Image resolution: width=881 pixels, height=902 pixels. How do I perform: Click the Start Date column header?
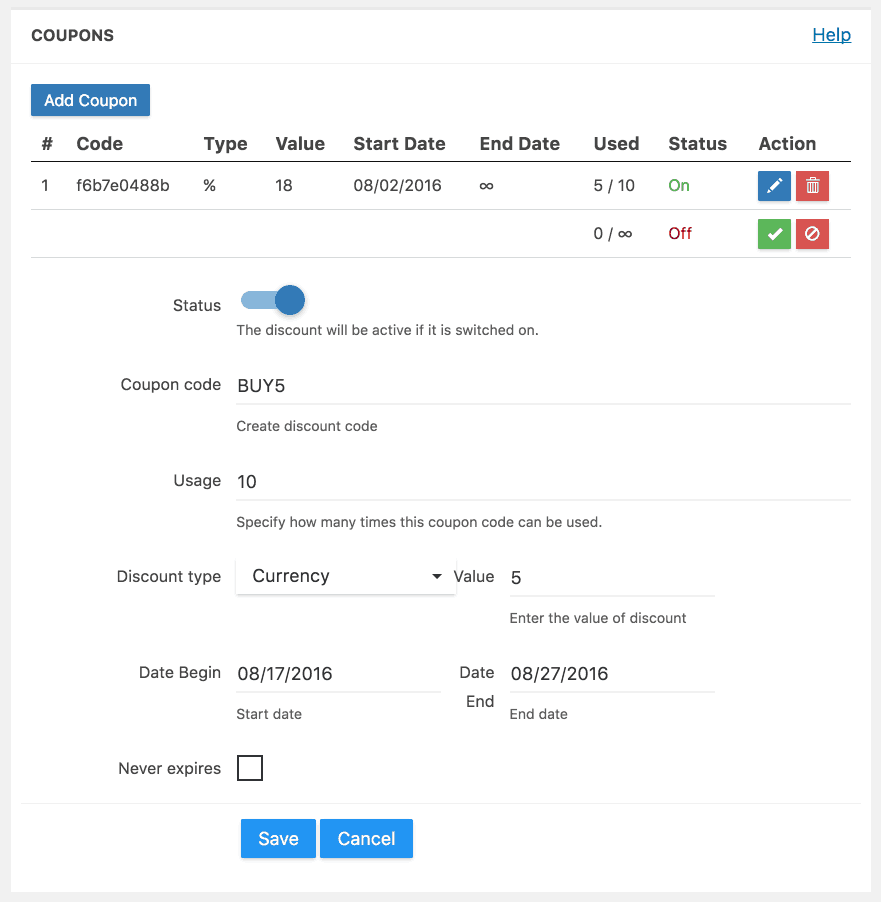[x=399, y=143]
